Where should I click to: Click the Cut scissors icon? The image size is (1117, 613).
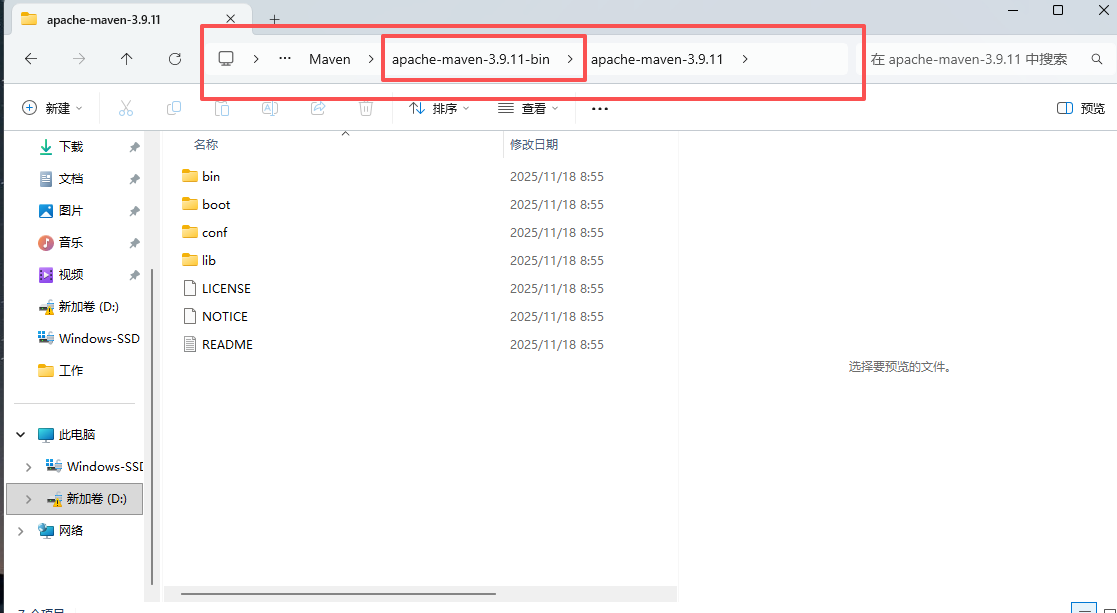tap(126, 108)
